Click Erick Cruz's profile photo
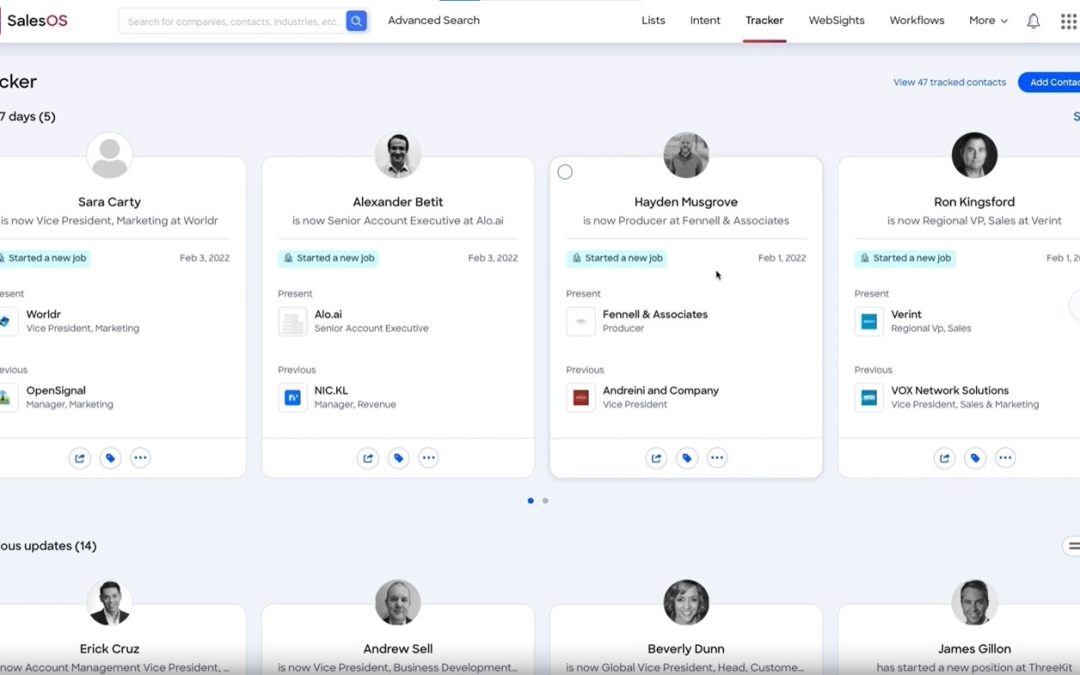1080x675 pixels. [110, 603]
